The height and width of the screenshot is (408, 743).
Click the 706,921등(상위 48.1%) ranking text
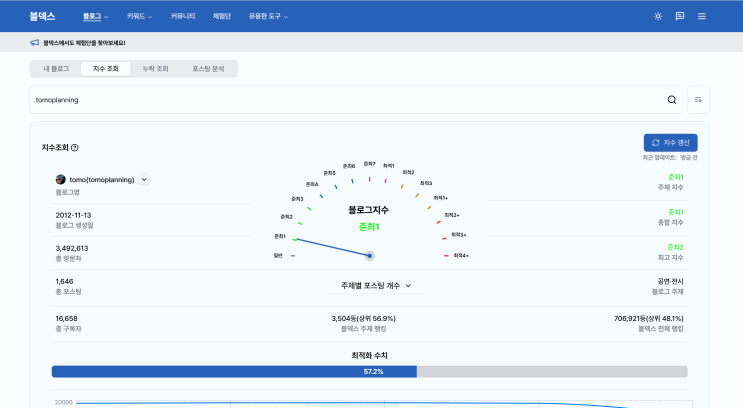click(649, 318)
